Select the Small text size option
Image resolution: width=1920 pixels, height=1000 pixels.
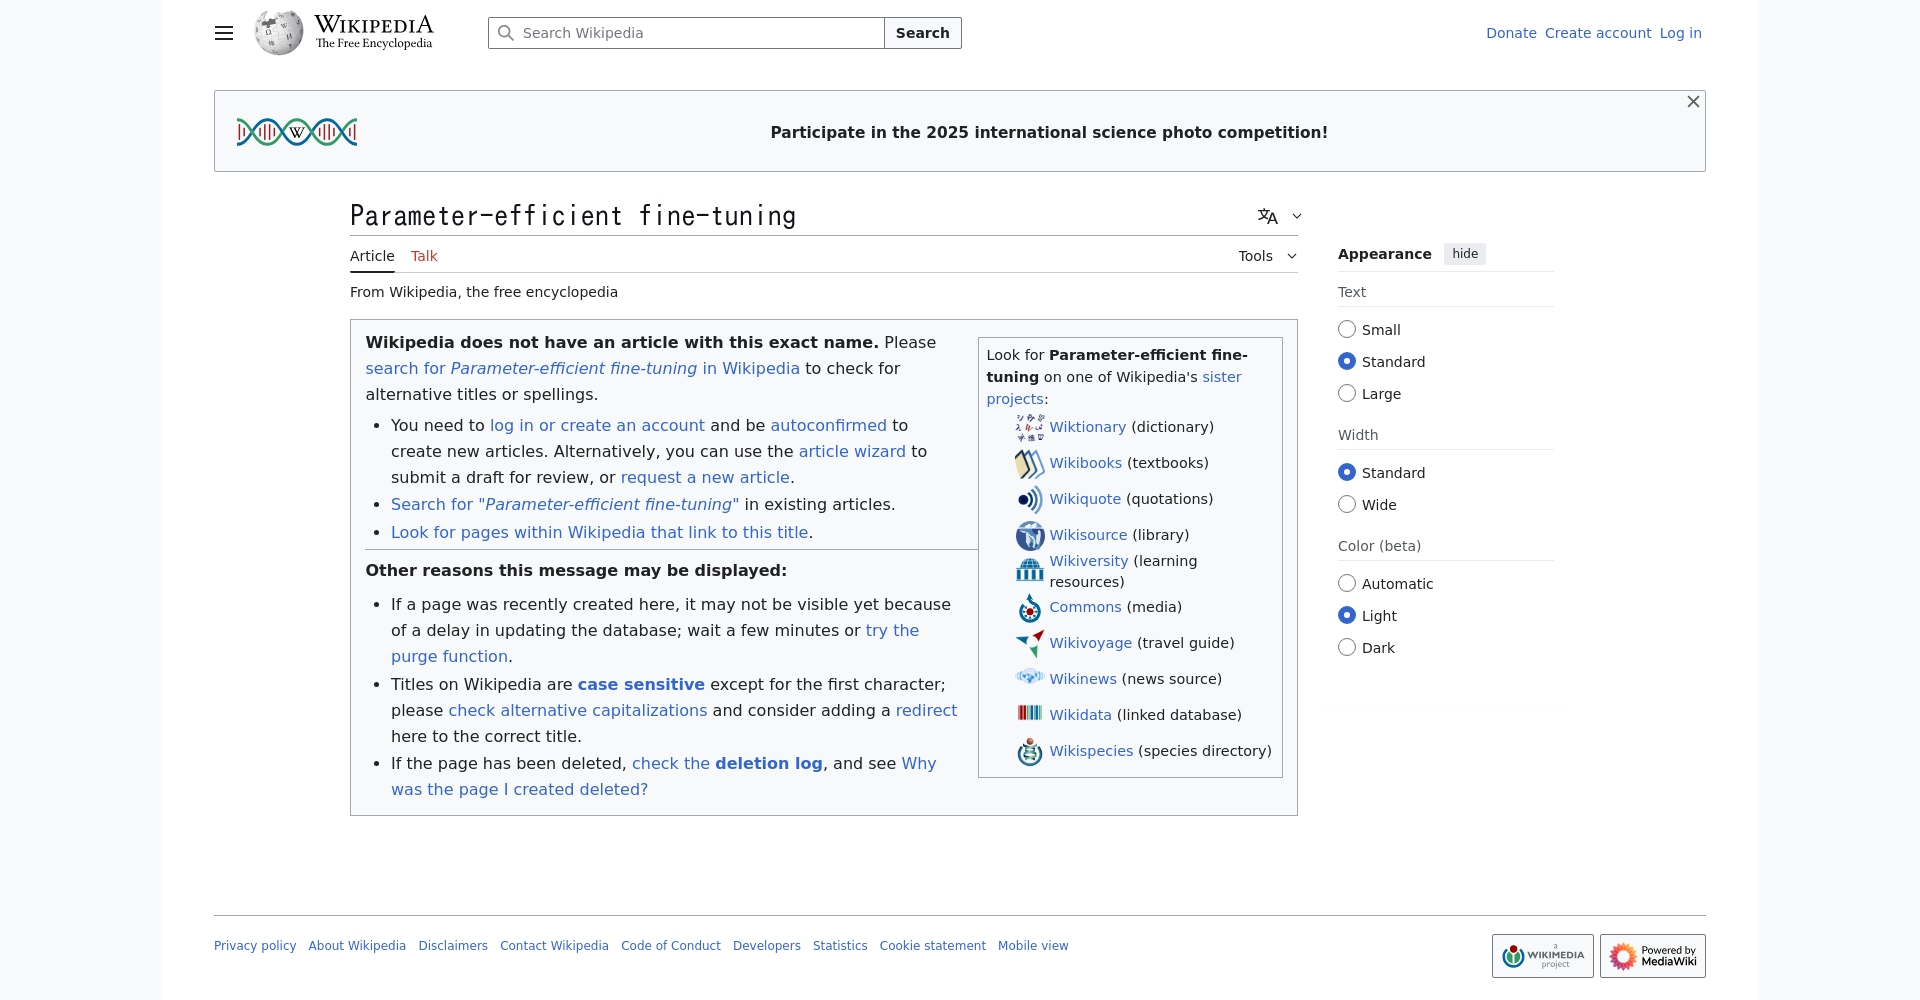click(x=1347, y=330)
